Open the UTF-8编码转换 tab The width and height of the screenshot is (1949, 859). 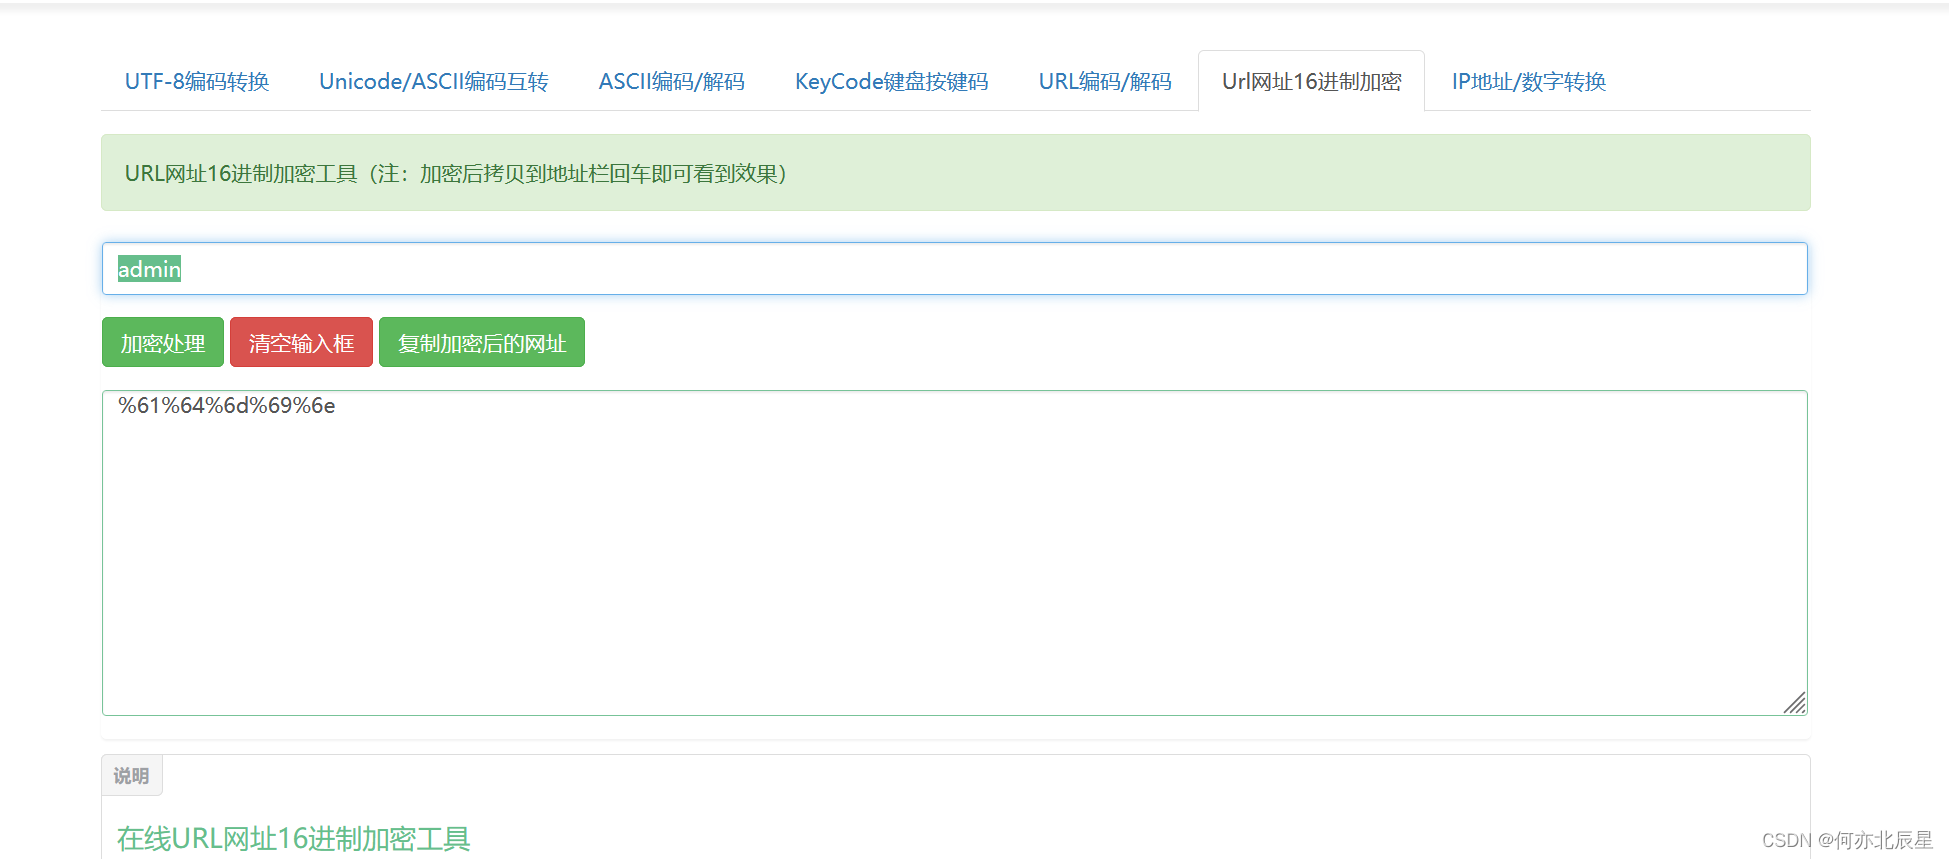click(197, 81)
